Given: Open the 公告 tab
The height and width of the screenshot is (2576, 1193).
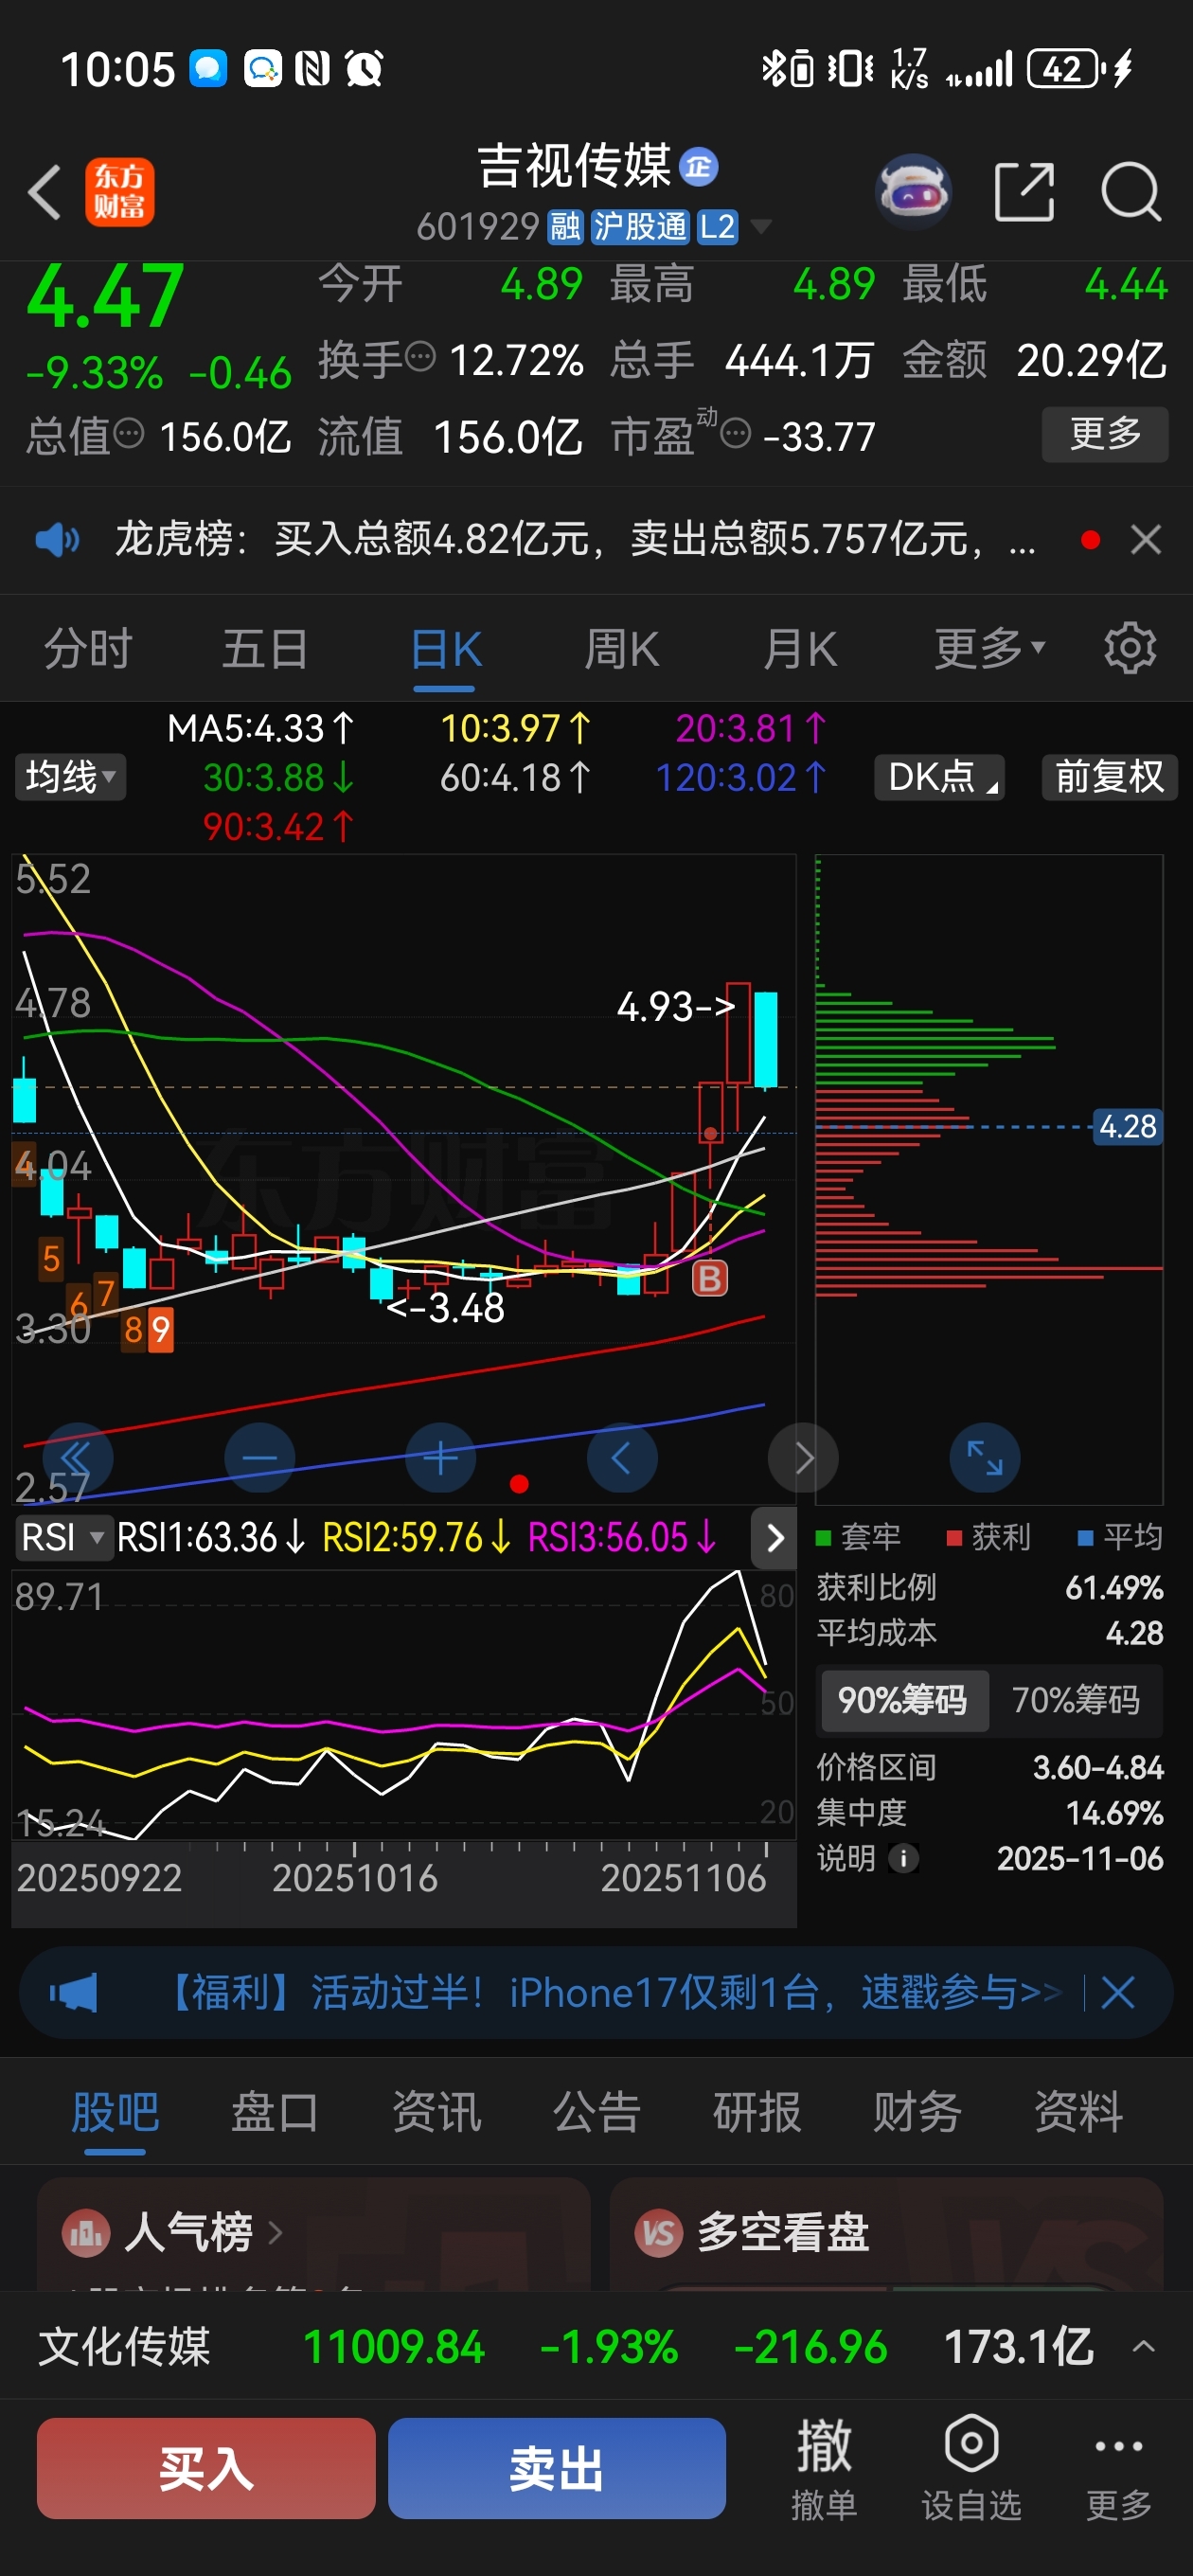Looking at the screenshot, I should pos(597,2111).
